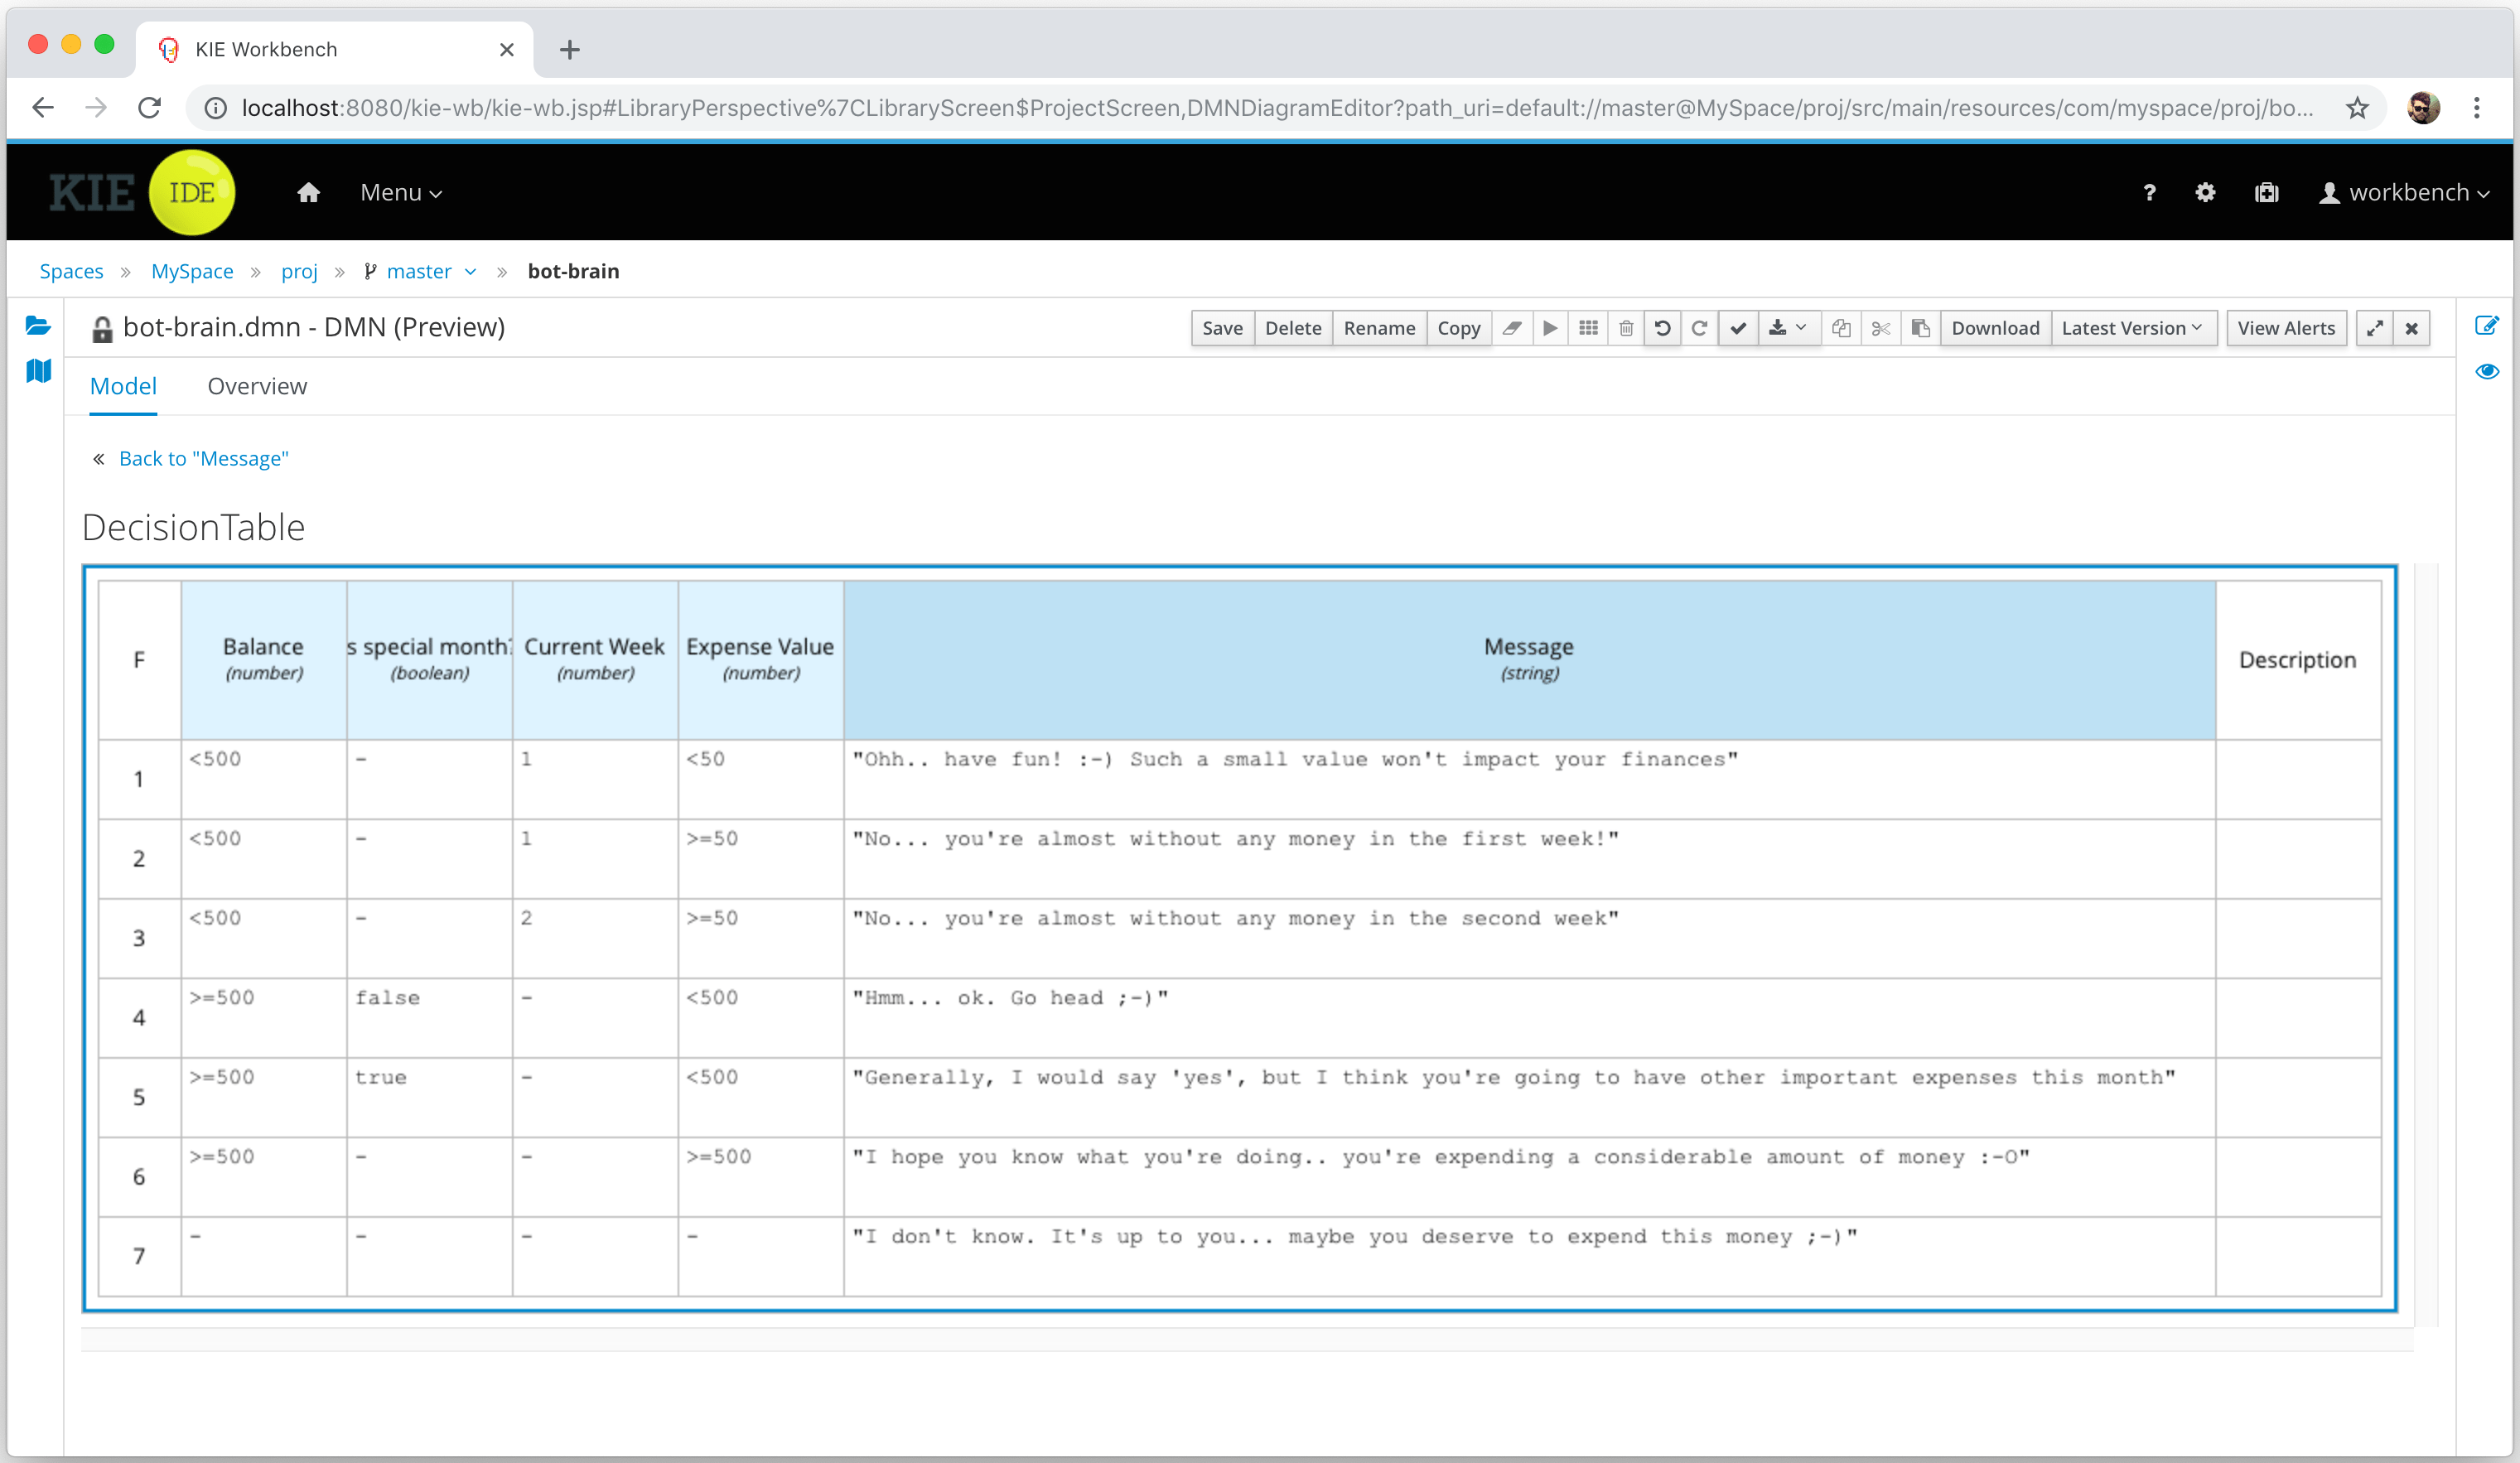Click the eraser clear-diagram icon
Screen dimensions: 2520x1463
(1512, 328)
